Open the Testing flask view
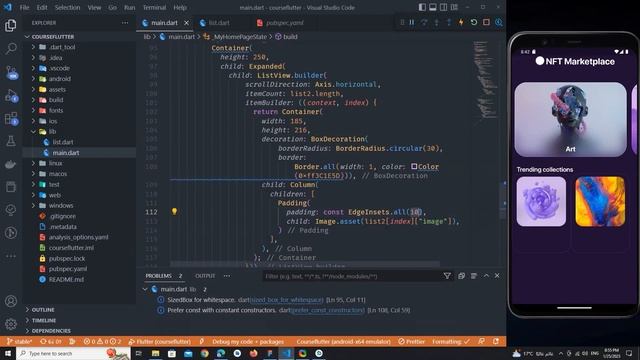This screenshot has width=640, height=360. (x=11, y=141)
